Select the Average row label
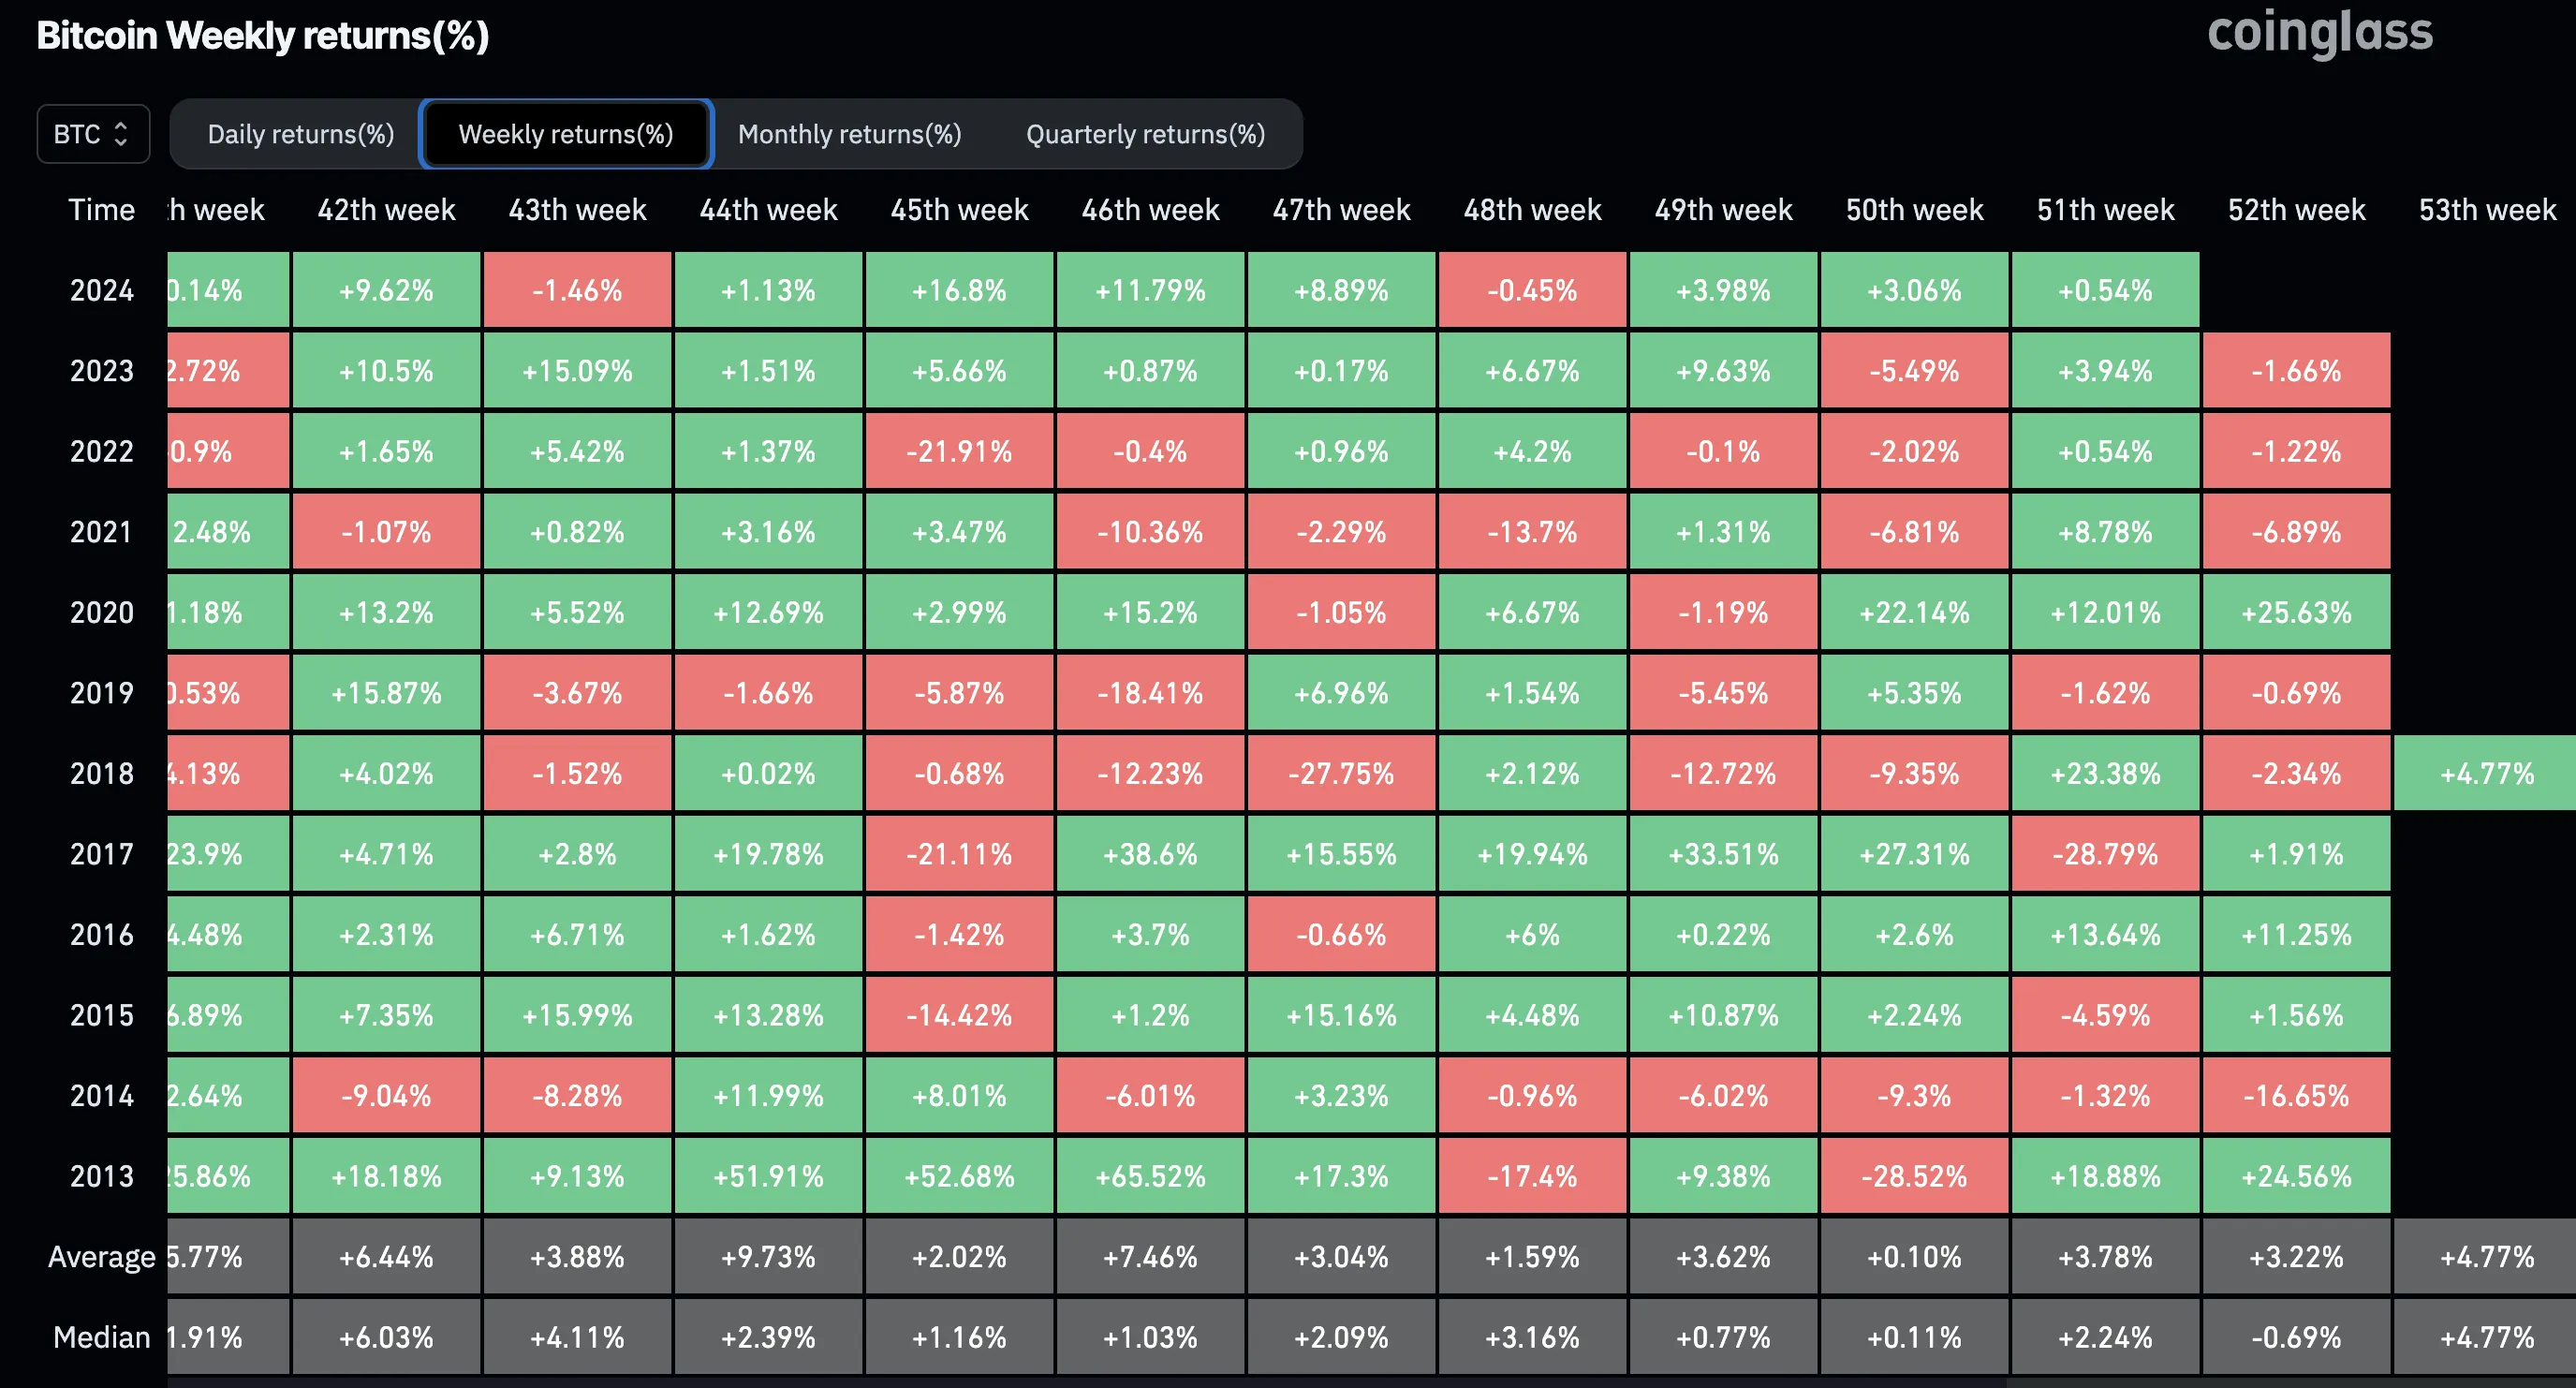 click(x=101, y=1257)
